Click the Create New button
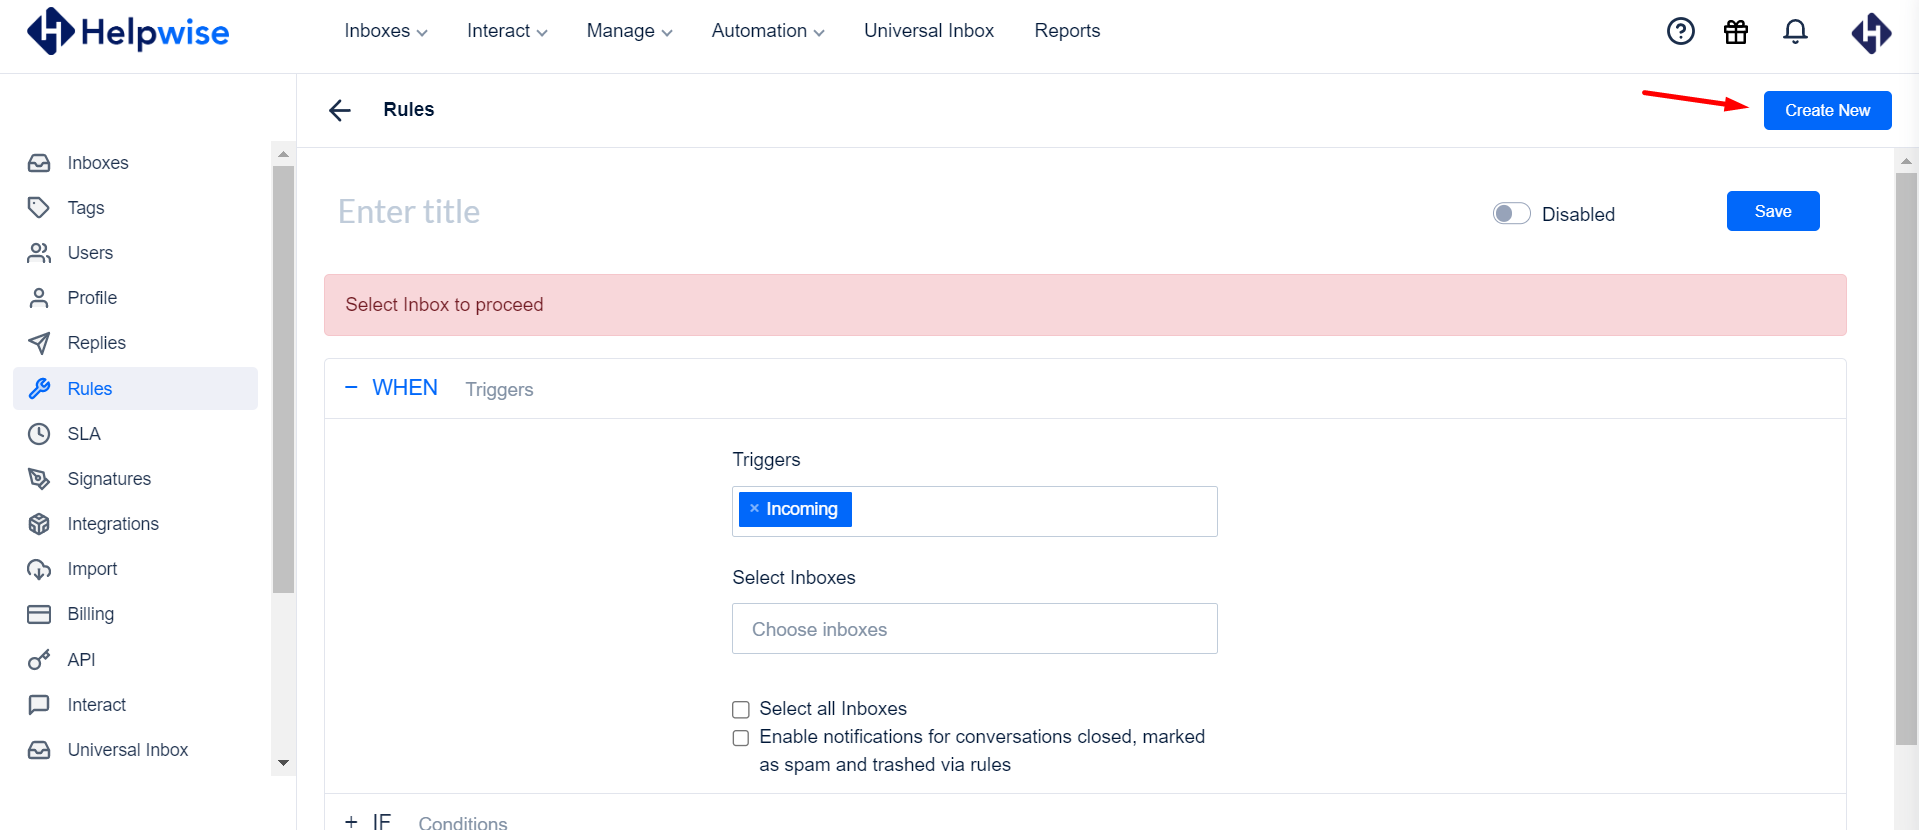The height and width of the screenshot is (830, 1919). [1827, 110]
